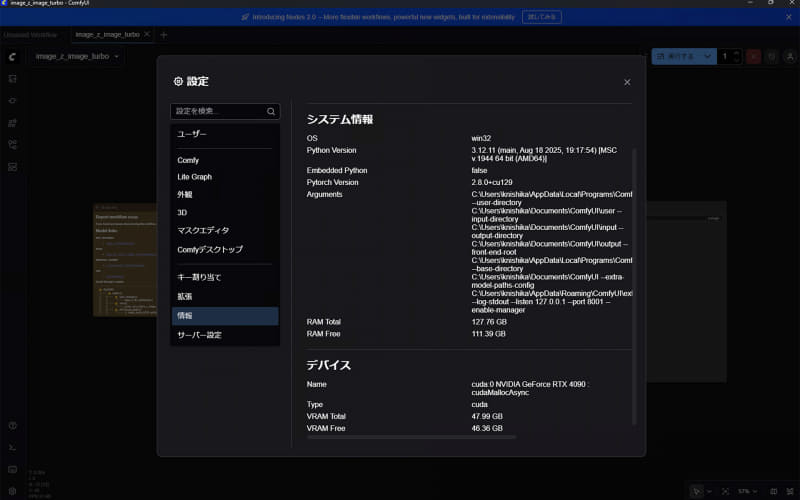This screenshot has width=800, height=500.
Task: Click the search magnifier icon in settings
Action: click(271, 111)
